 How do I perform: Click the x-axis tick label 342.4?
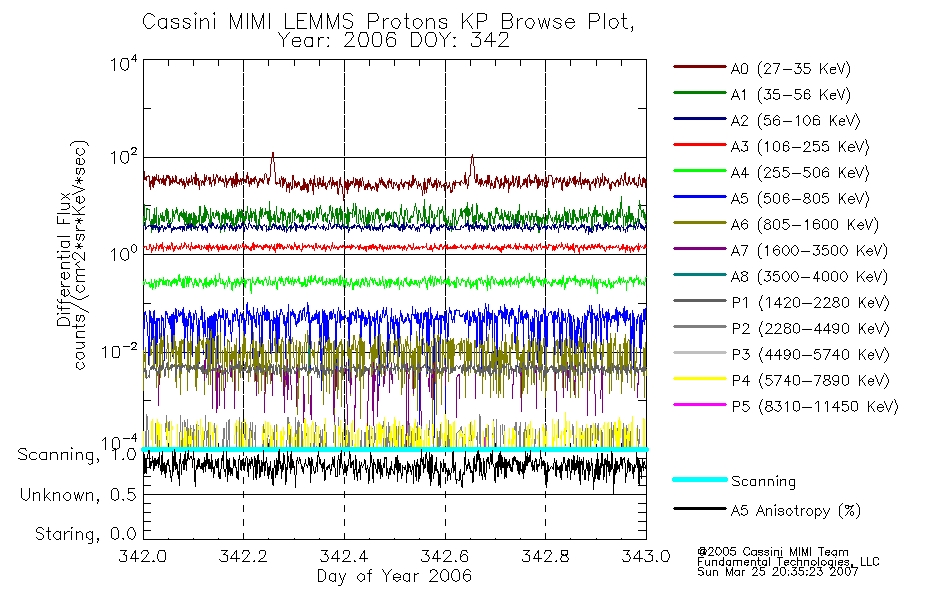click(344, 556)
